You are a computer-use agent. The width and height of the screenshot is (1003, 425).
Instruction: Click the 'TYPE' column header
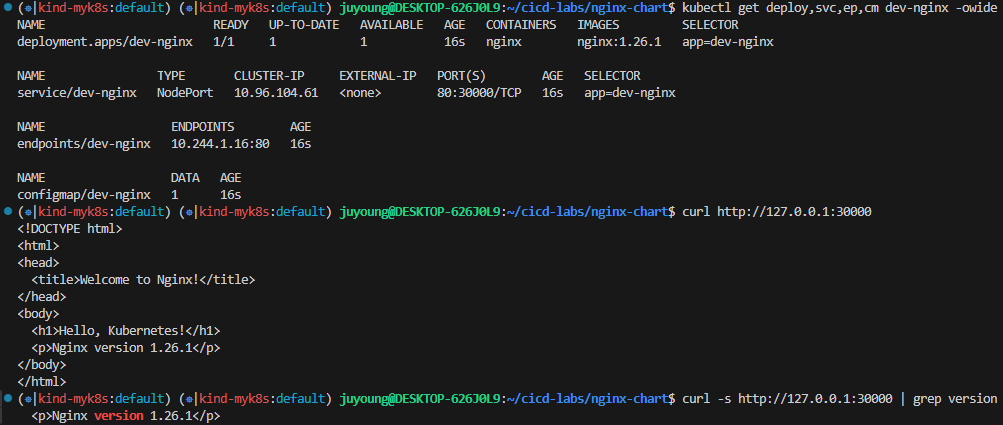pos(171,76)
